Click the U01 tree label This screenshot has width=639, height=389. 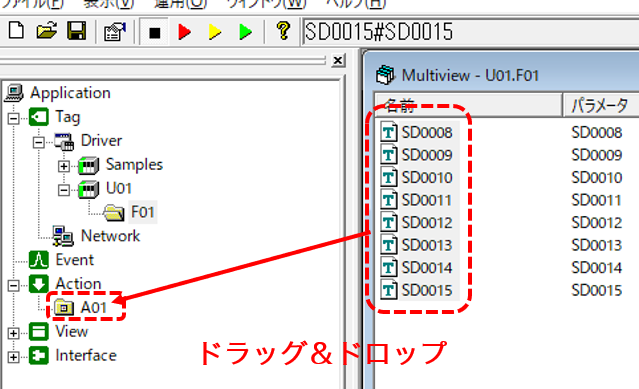point(119,189)
